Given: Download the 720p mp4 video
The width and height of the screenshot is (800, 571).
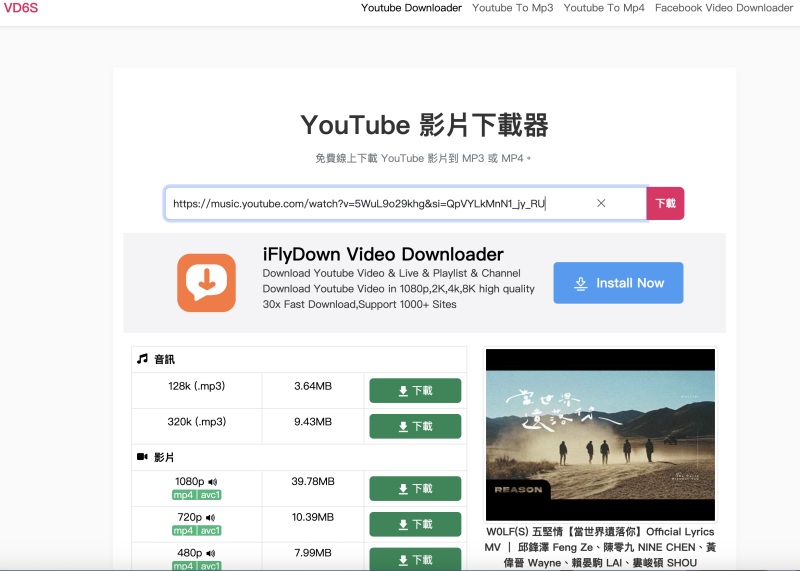Looking at the screenshot, I should (x=415, y=524).
